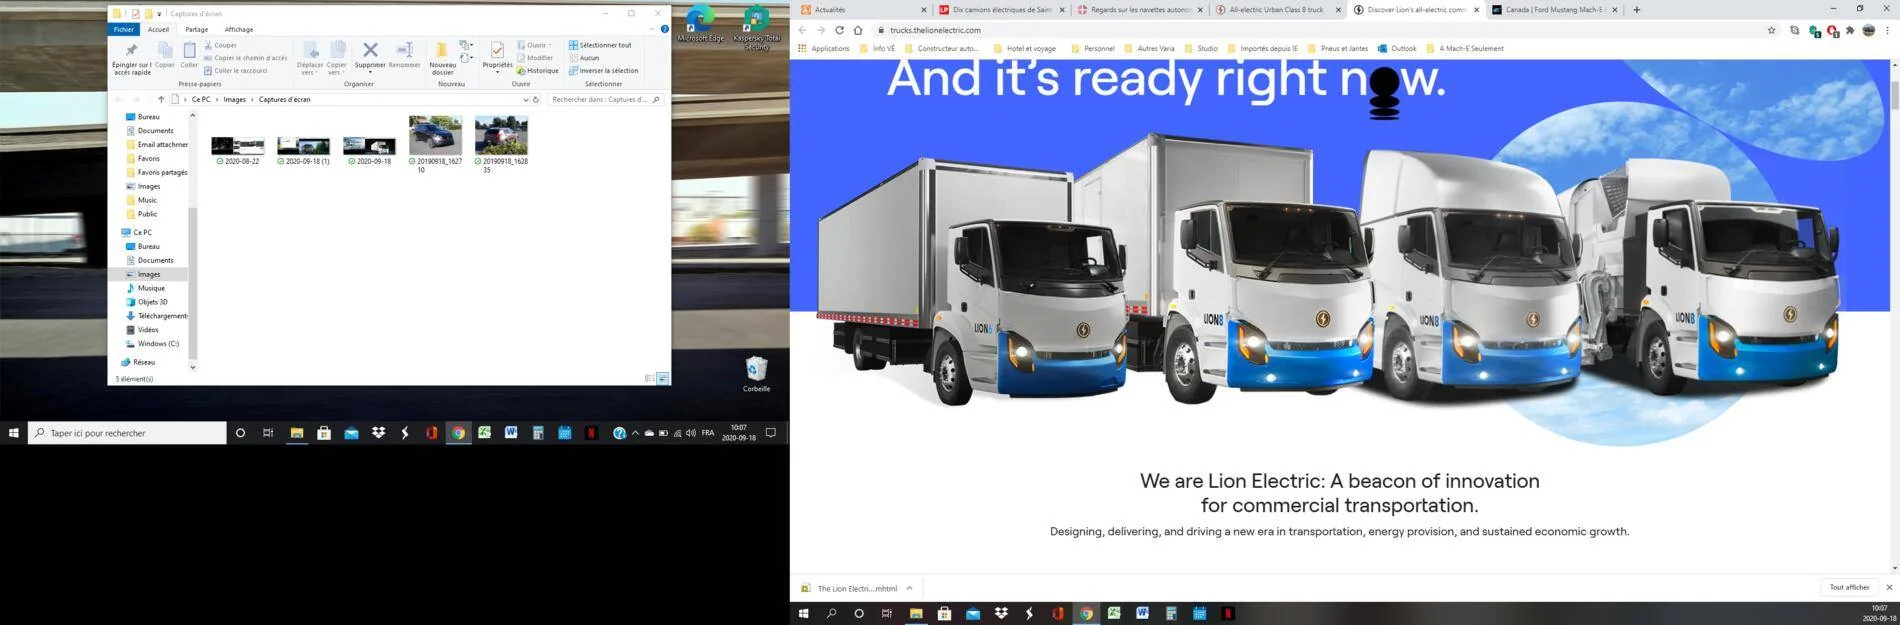Open the quick access toolbar customize arrow
1900x625 pixels.
tap(159, 14)
